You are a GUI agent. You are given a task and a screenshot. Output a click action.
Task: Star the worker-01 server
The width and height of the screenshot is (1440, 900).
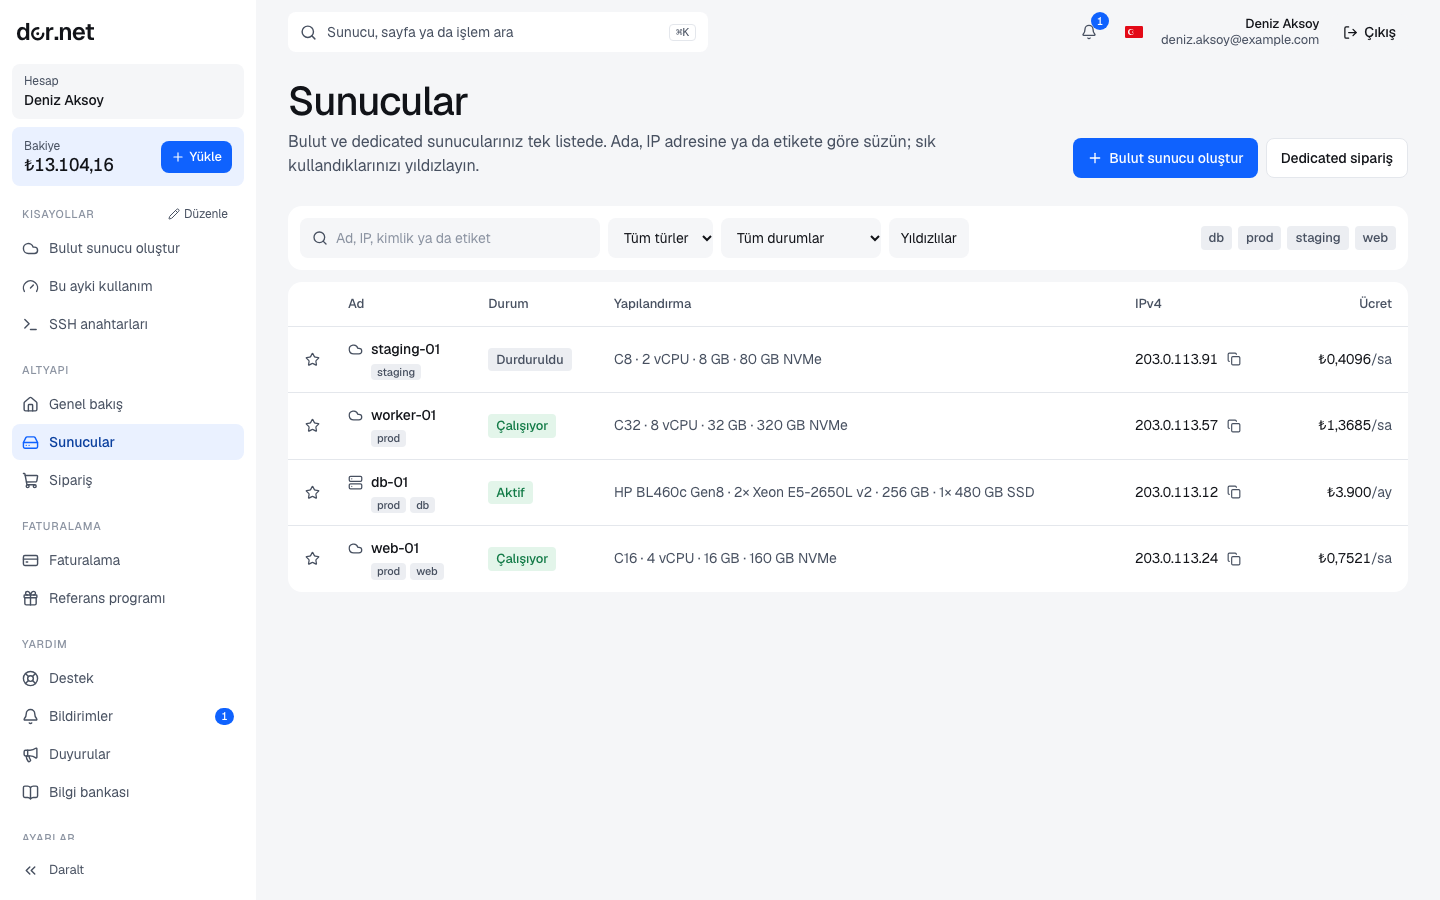313,426
